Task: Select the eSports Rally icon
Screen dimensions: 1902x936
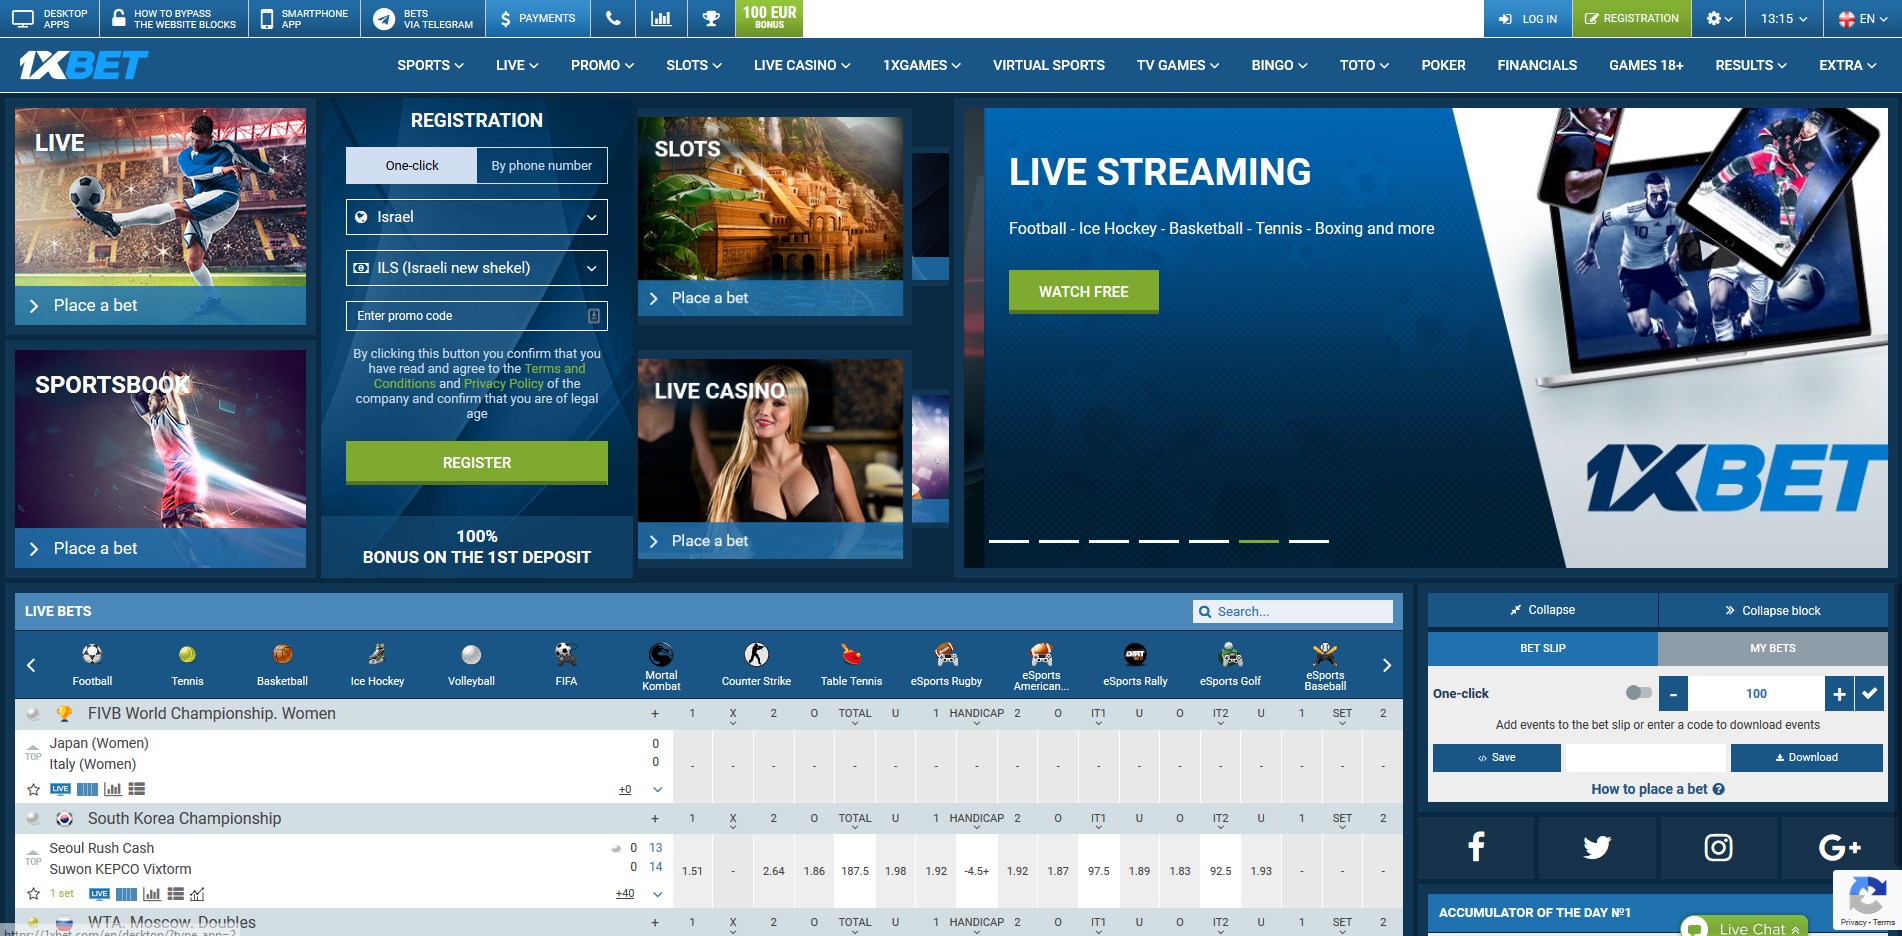Action: click(x=1135, y=664)
